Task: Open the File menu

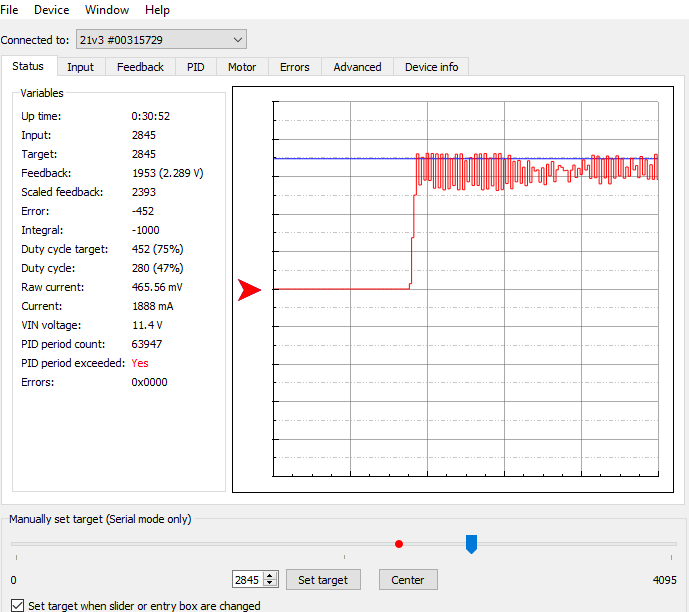Action: pos(9,10)
